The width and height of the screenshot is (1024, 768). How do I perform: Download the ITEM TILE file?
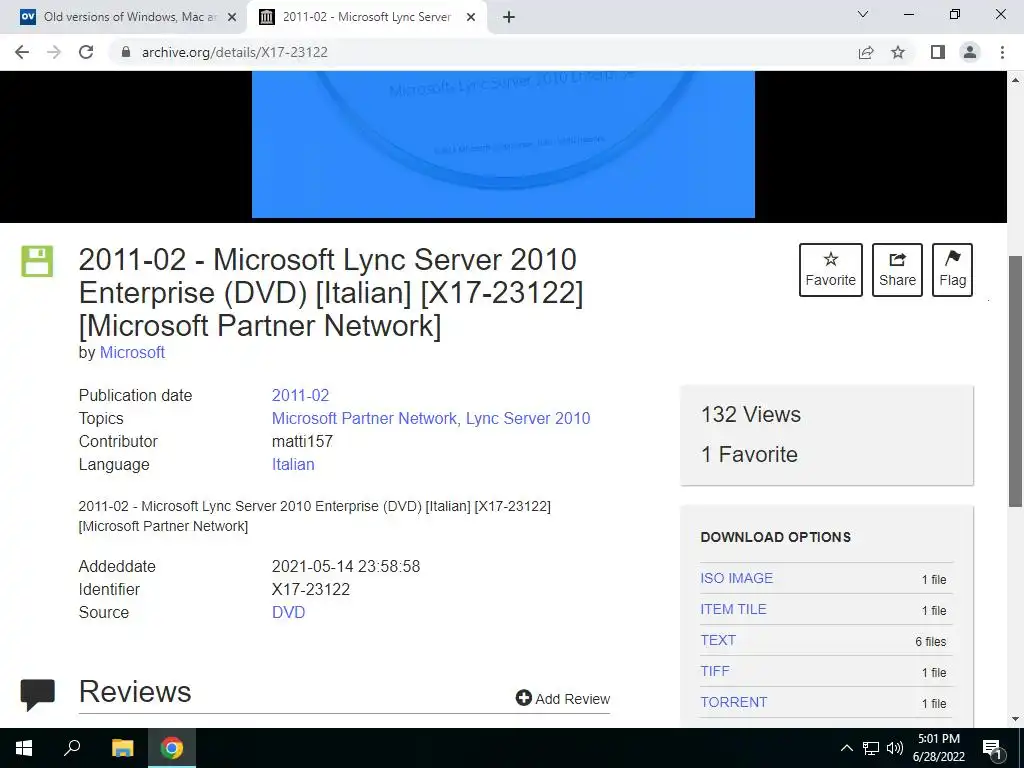pyautogui.click(x=733, y=609)
